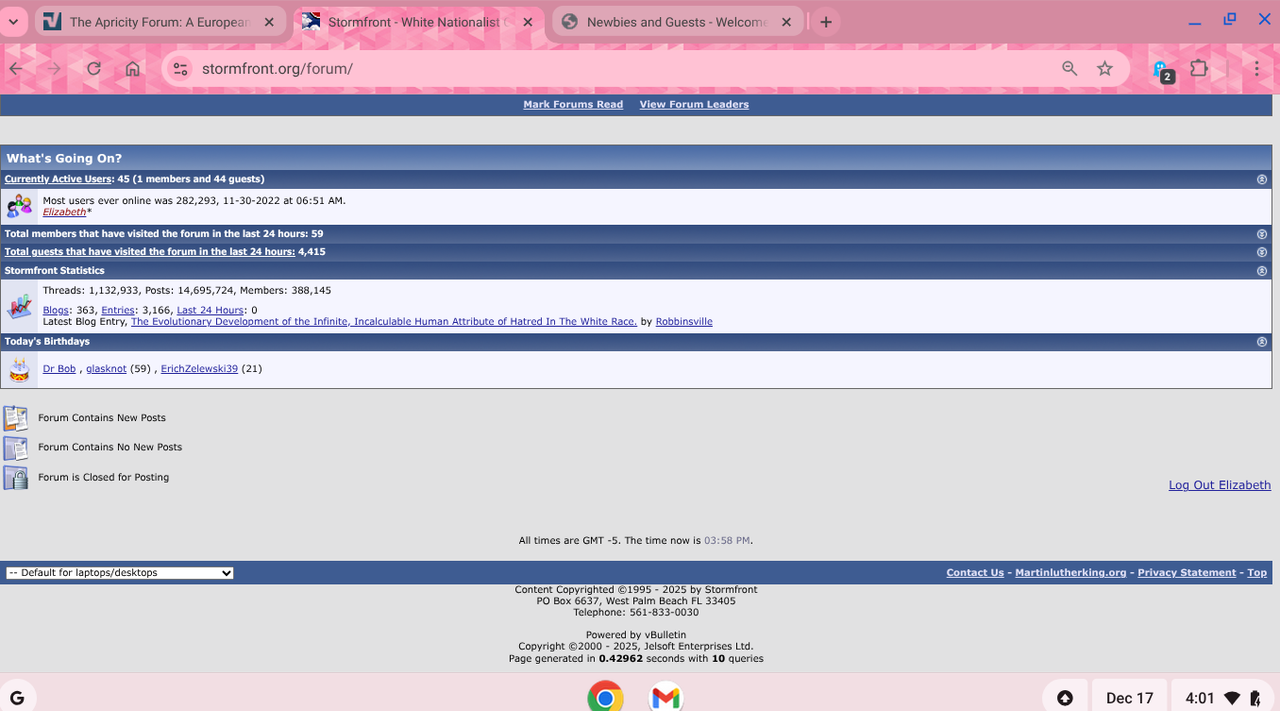Open system status tray at 4:01
The width and height of the screenshot is (1280, 711).
(x=1220, y=698)
